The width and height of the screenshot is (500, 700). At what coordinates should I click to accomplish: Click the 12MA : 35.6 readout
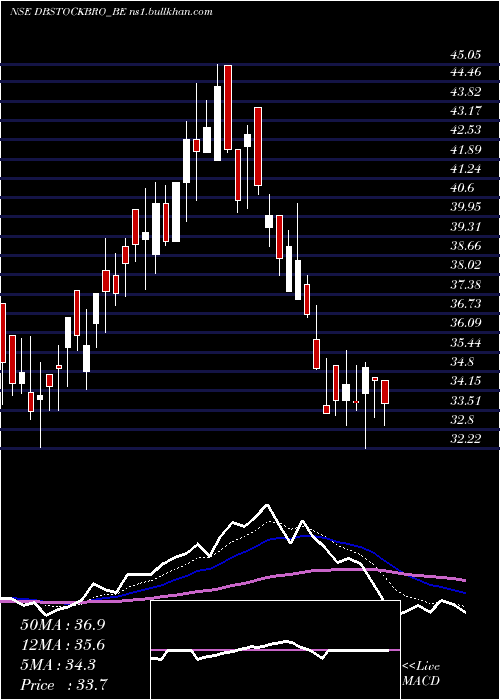tap(62, 645)
